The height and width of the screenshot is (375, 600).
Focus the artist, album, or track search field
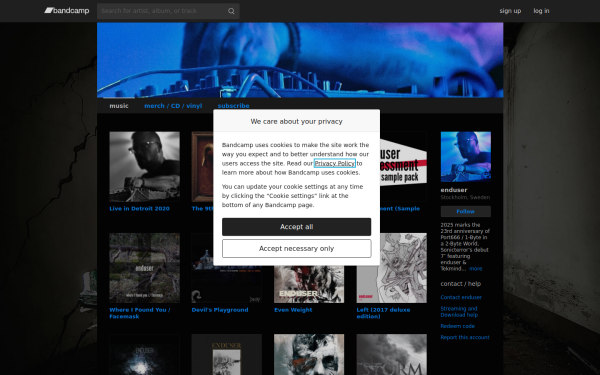(x=168, y=11)
